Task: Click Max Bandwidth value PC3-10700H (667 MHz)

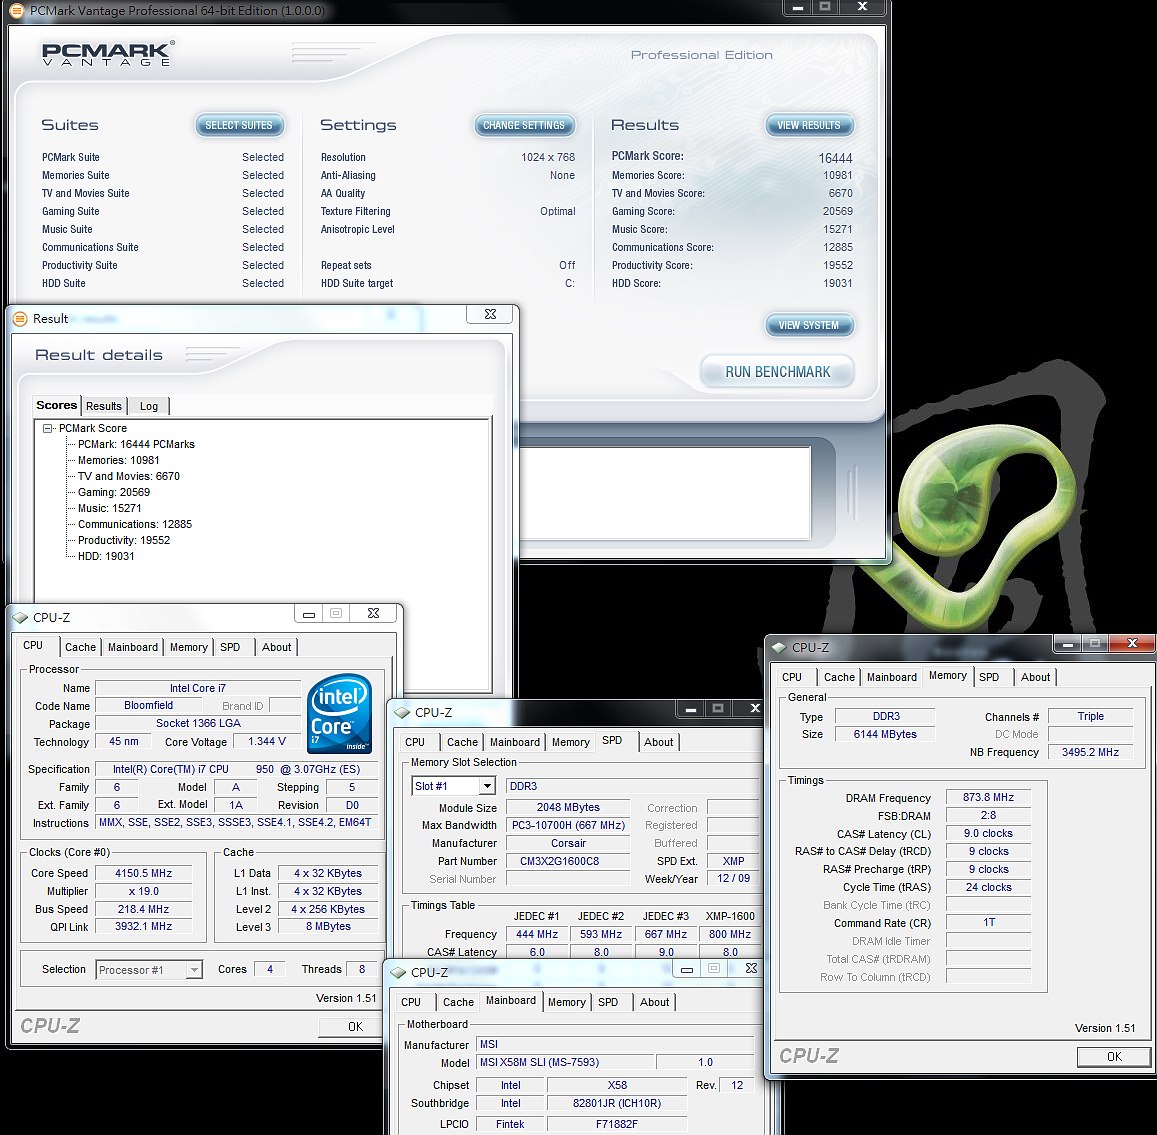Action: tap(568, 825)
